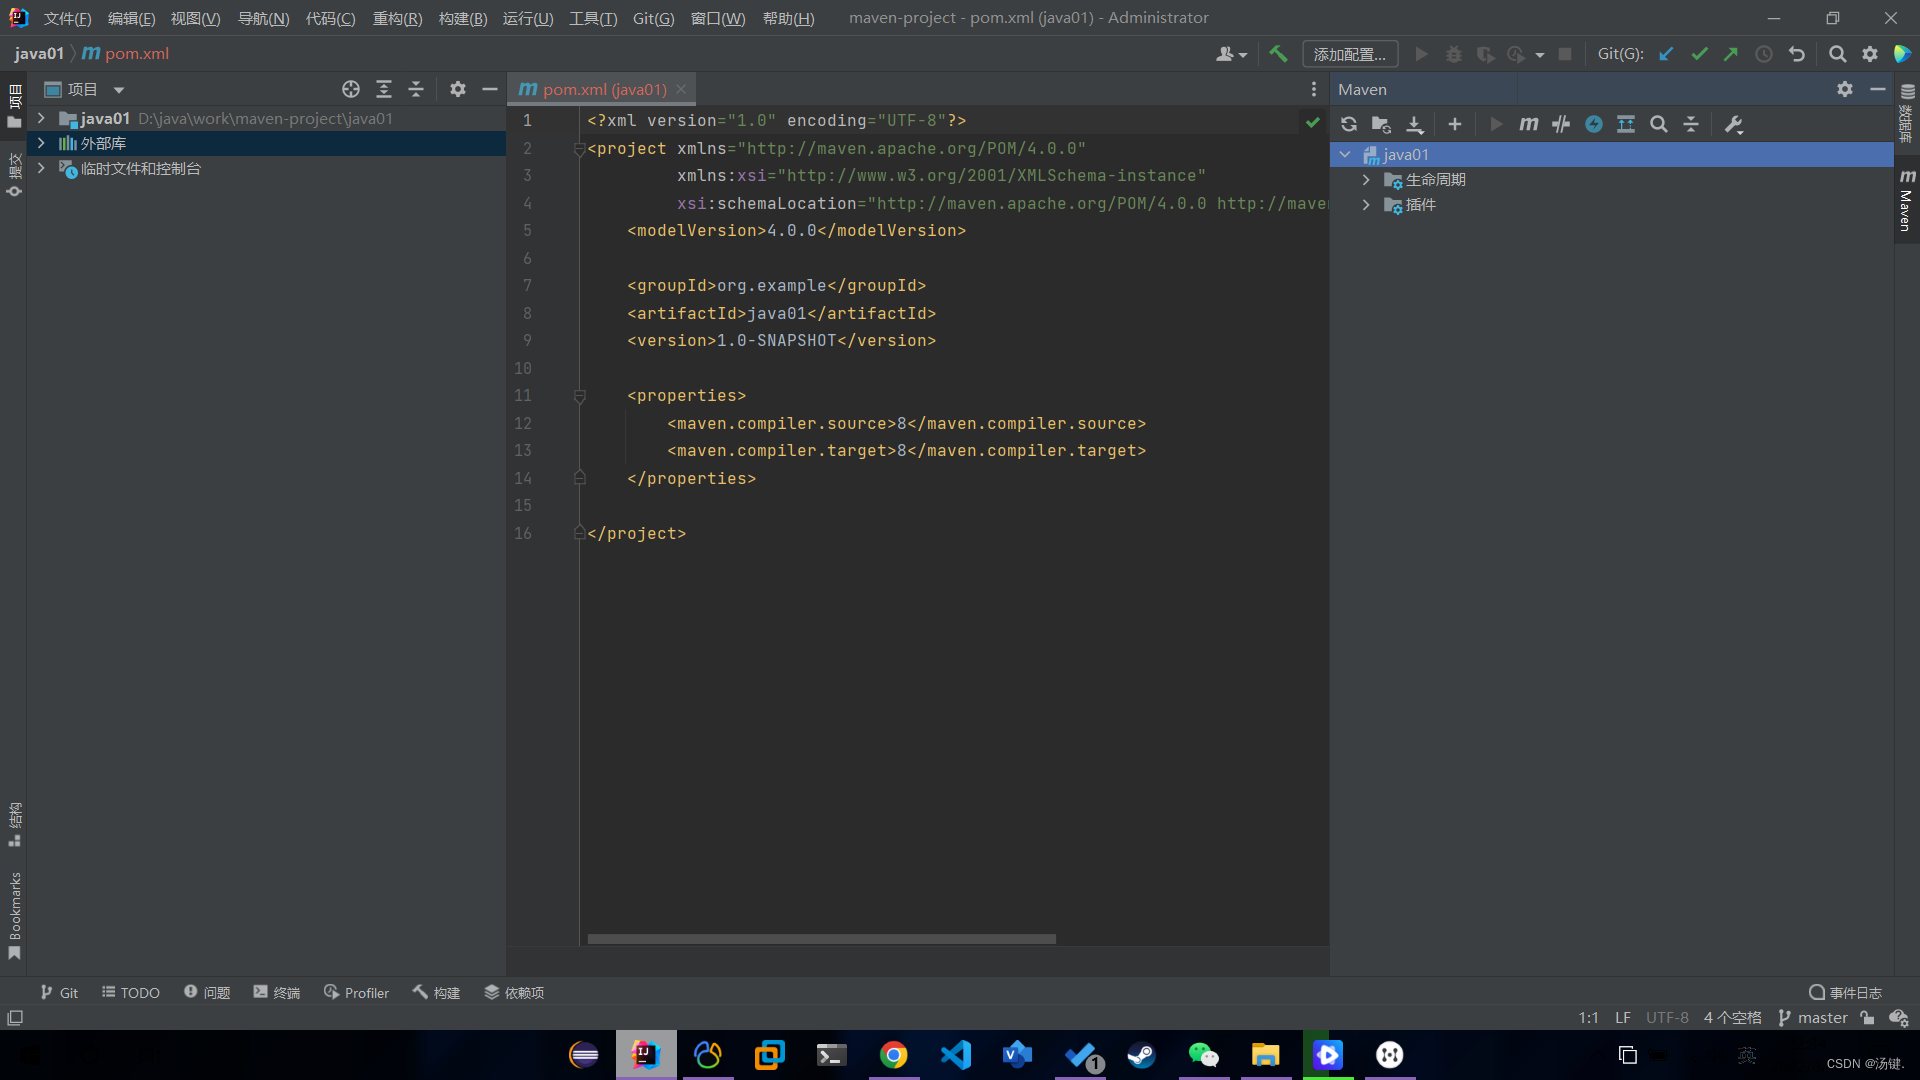Toggle file read-only lock icon
This screenshot has height=1080, width=1920.
tap(1867, 1018)
